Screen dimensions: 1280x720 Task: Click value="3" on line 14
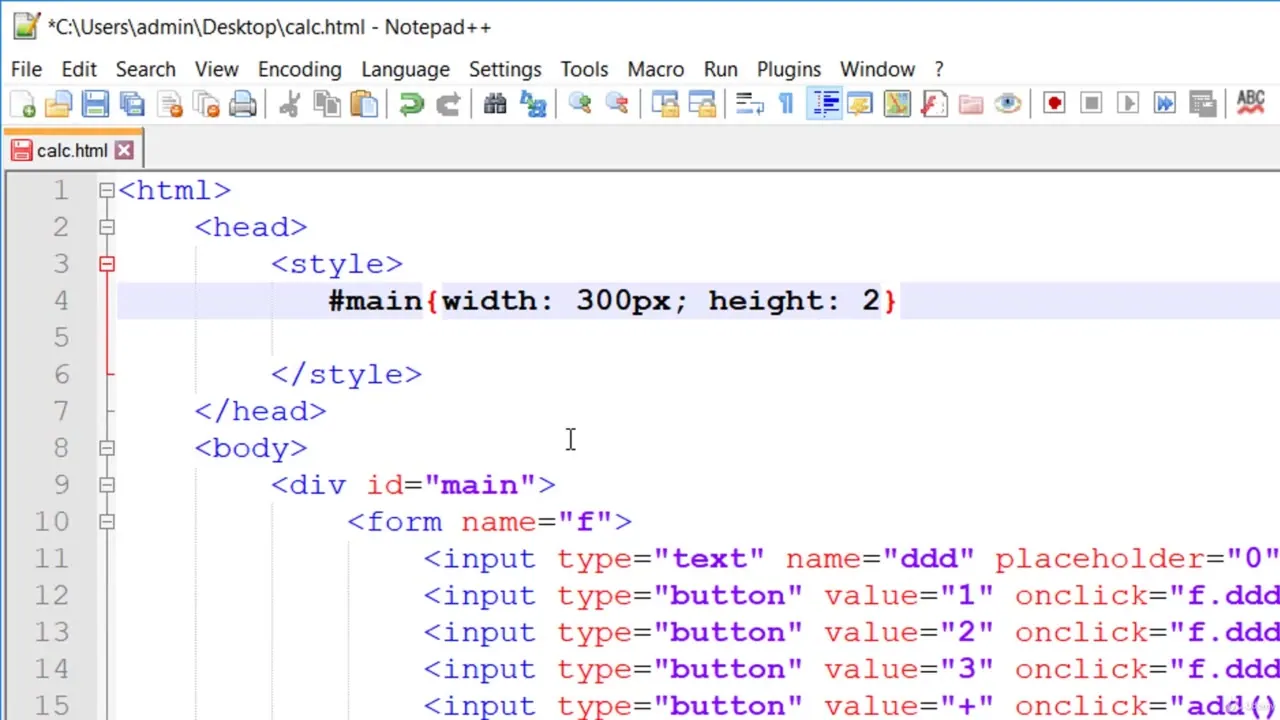(910, 669)
